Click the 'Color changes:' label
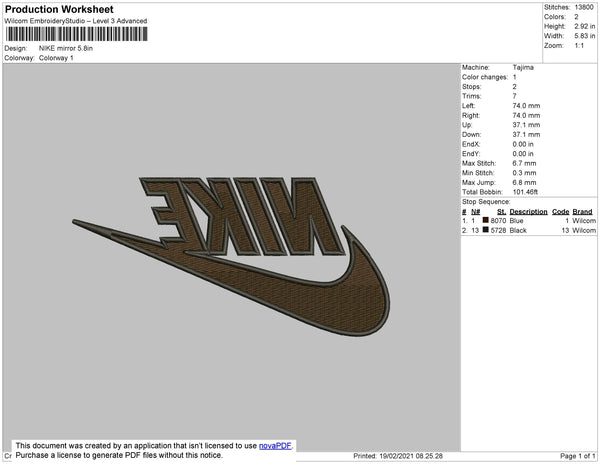The width and height of the screenshot is (600, 464). point(485,77)
